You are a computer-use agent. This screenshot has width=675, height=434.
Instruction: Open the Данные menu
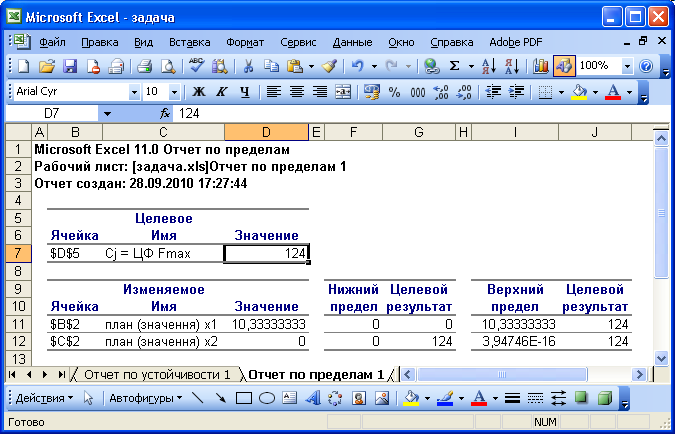(x=352, y=42)
